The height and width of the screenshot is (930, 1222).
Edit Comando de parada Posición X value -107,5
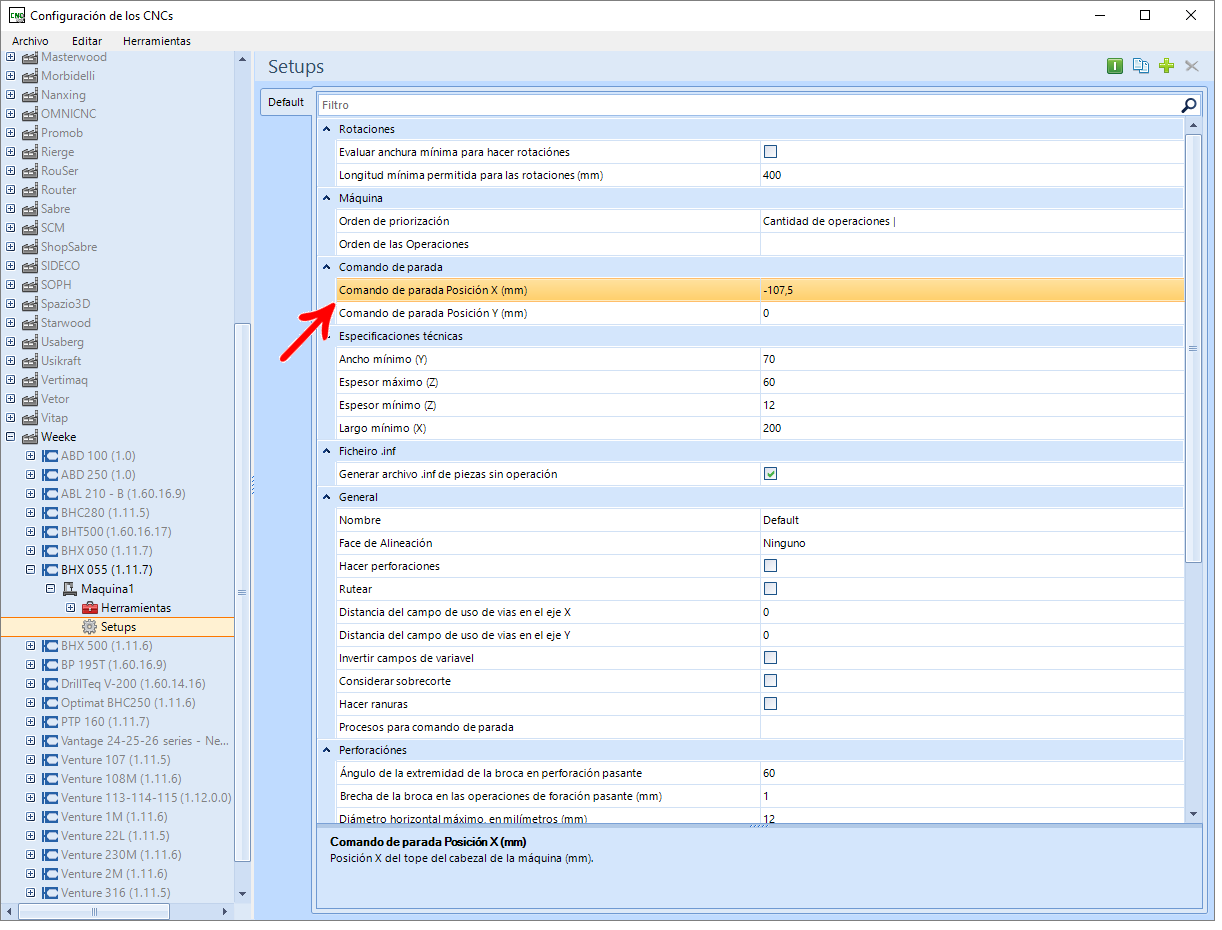[x=971, y=290]
